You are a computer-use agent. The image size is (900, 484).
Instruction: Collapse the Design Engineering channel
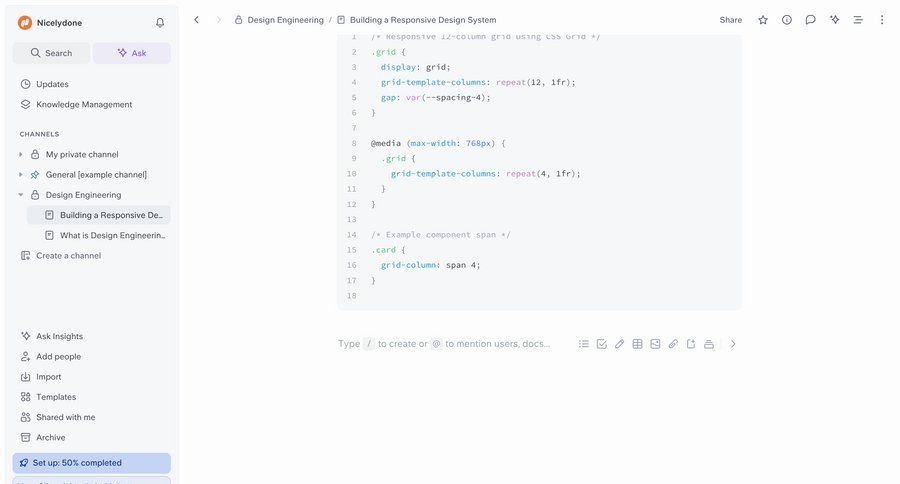pos(21,195)
